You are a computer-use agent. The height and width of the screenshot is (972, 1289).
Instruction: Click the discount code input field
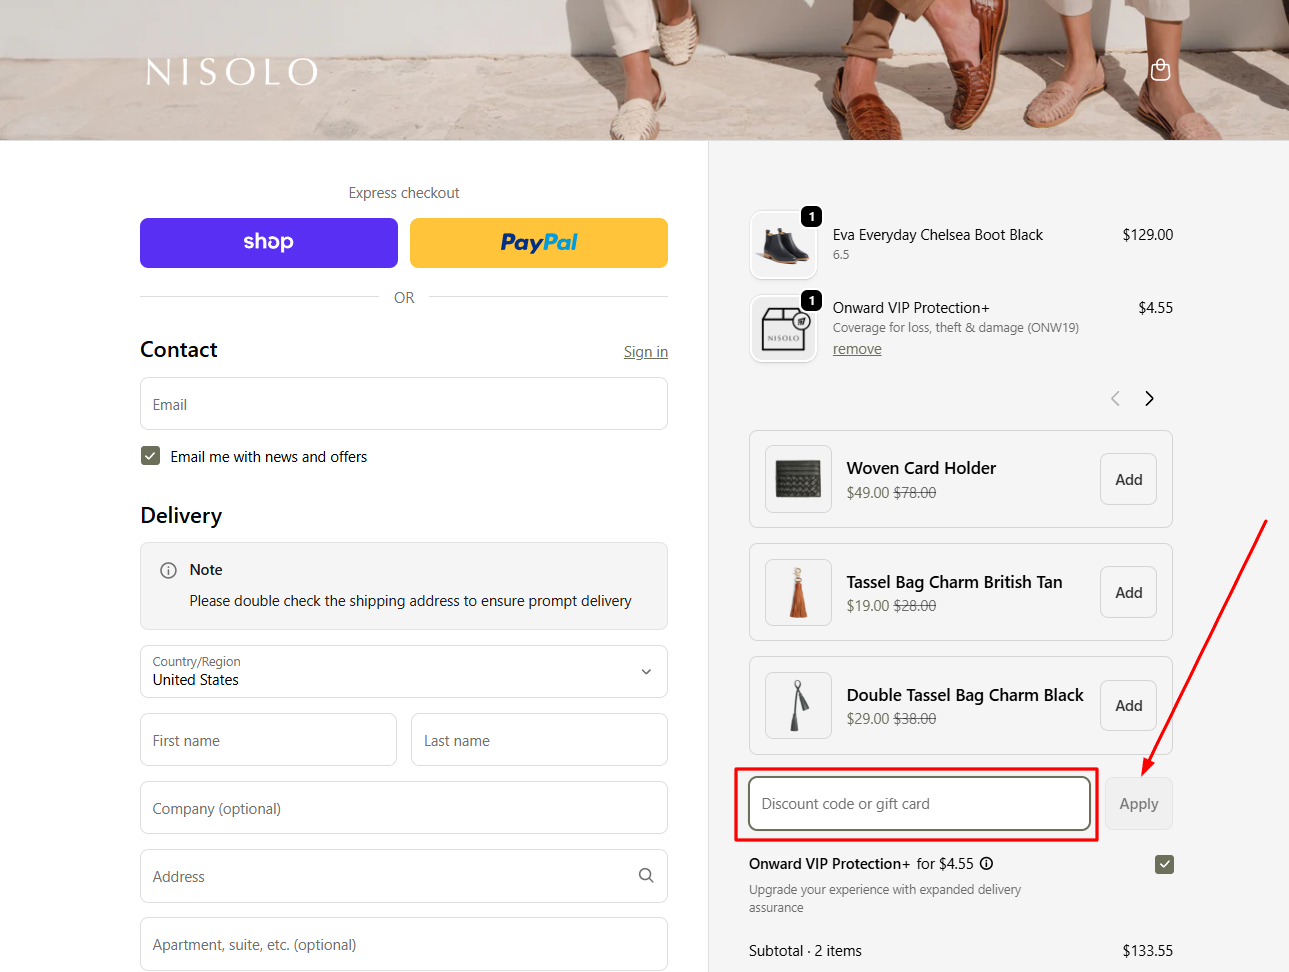pyautogui.click(x=916, y=803)
